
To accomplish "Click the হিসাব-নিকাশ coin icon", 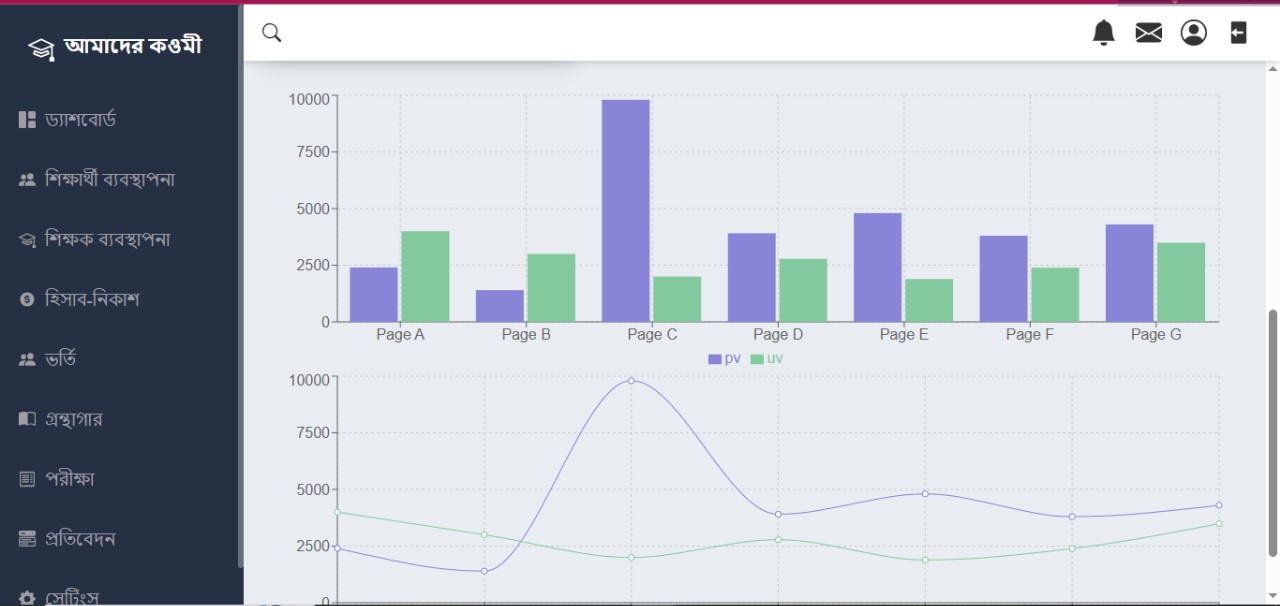I will pyautogui.click(x=27, y=300).
